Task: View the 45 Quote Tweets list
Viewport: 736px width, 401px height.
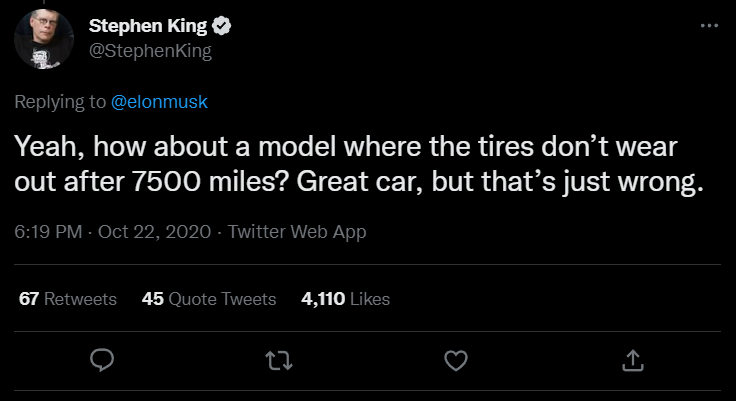Action: click(209, 298)
